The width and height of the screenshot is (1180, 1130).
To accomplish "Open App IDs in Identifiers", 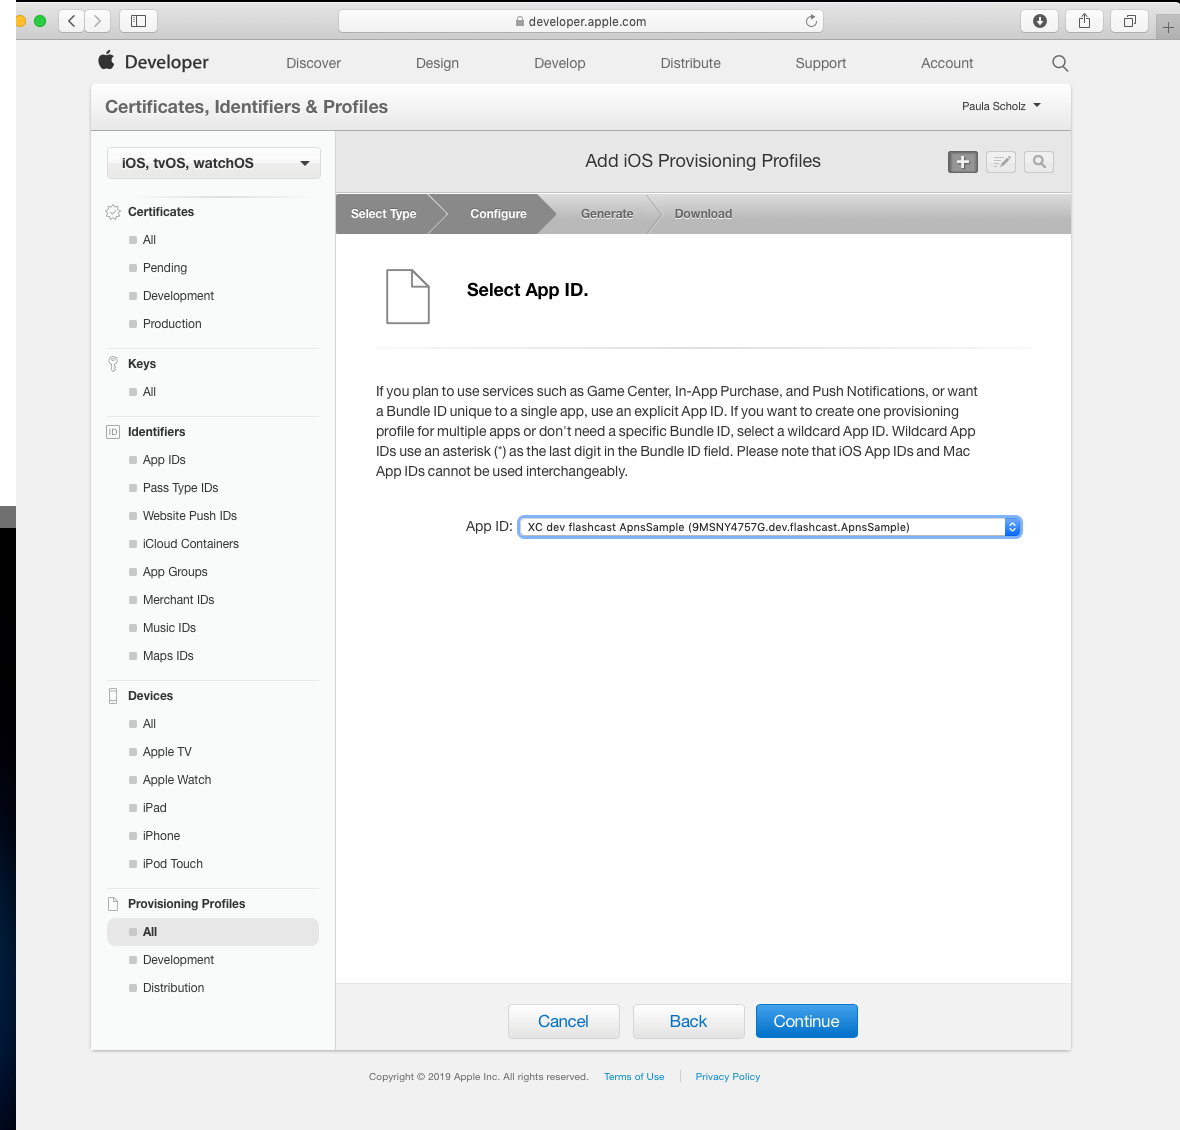I will coord(164,460).
